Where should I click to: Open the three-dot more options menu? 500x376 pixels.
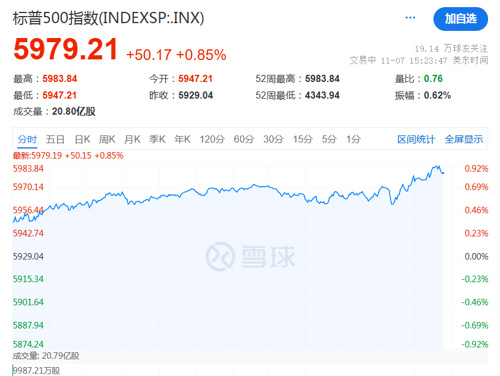410,18
